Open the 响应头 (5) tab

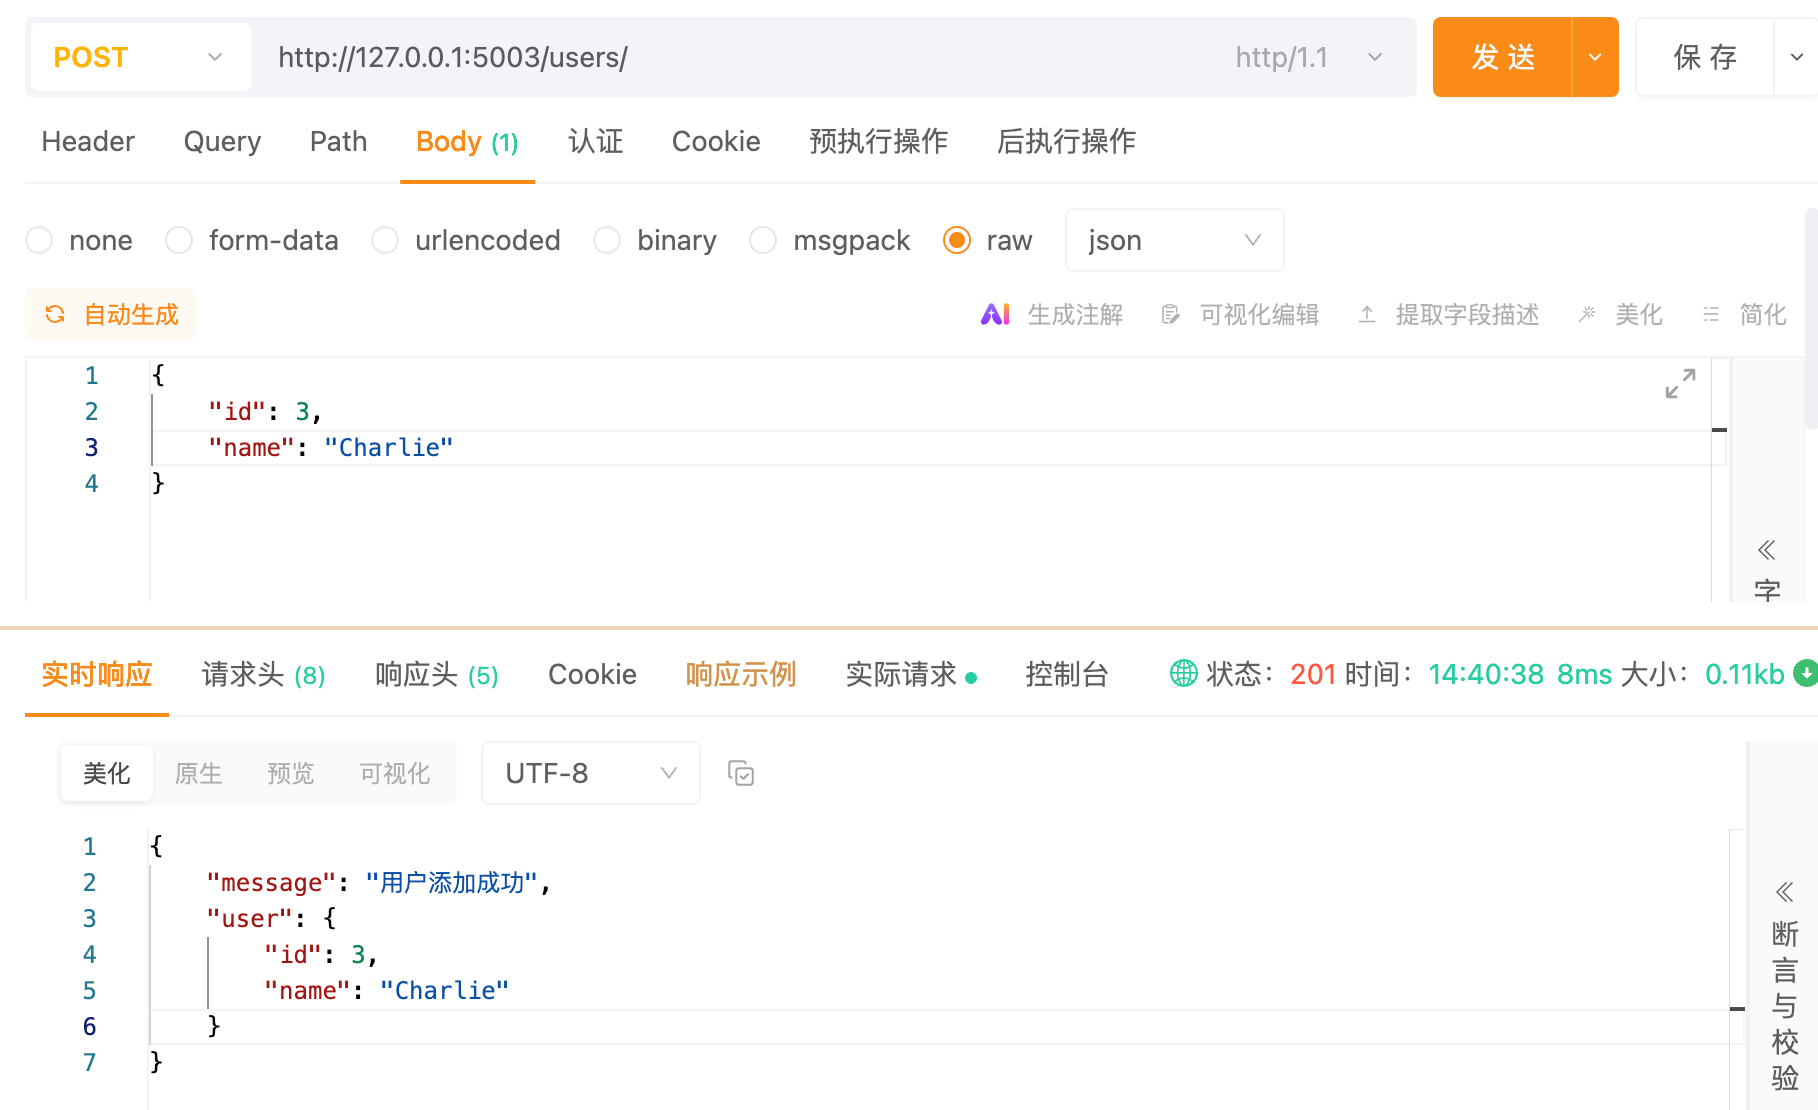(437, 674)
